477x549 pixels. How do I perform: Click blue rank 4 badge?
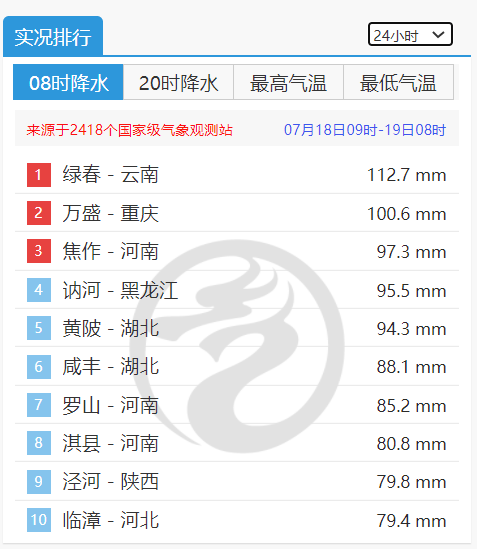(39, 290)
